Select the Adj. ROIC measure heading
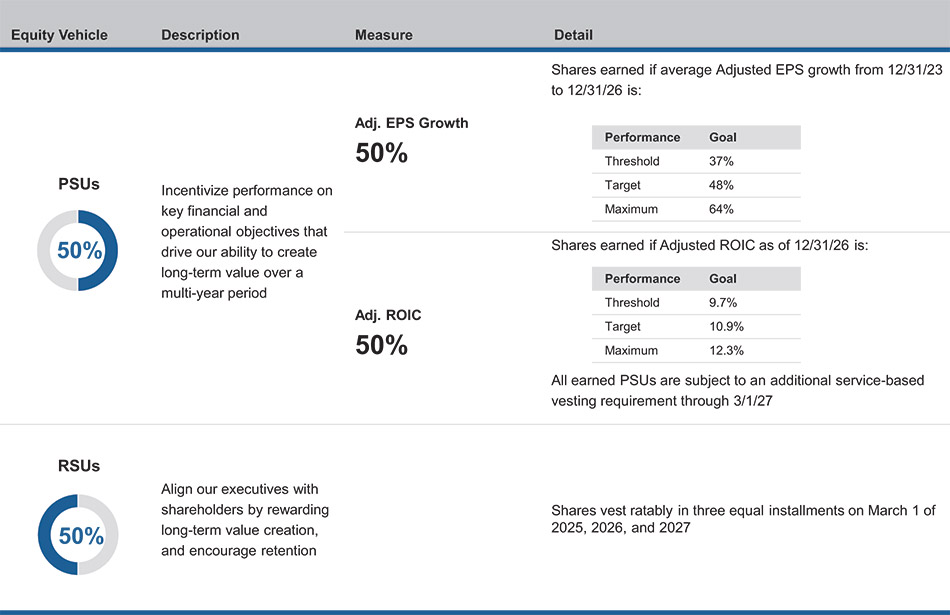 388,315
